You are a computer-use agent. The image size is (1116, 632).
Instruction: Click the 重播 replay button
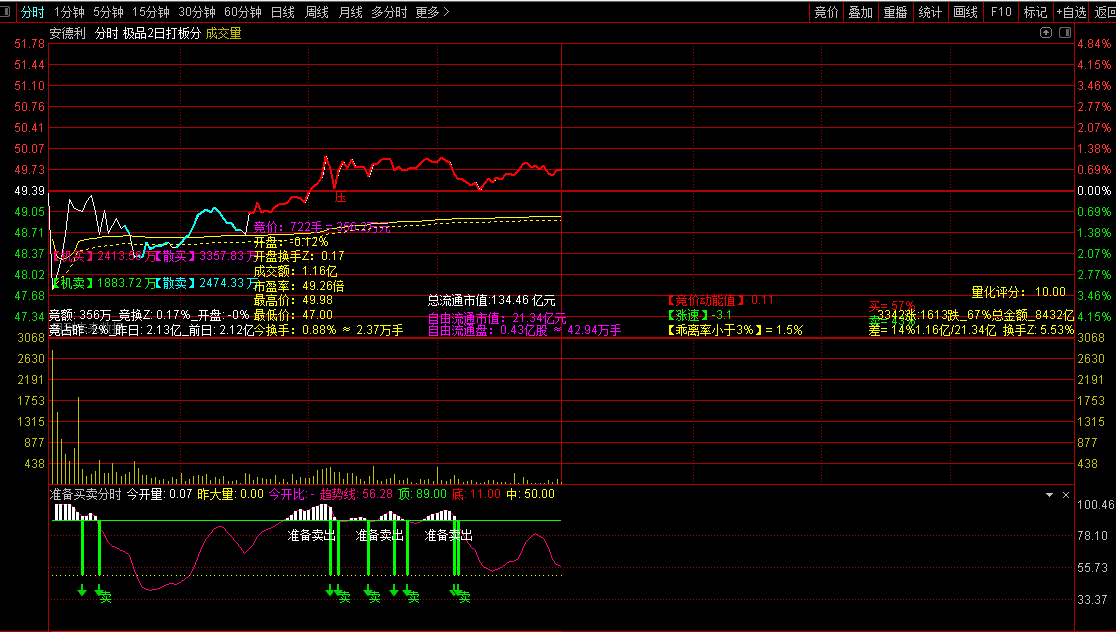[x=895, y=12]
